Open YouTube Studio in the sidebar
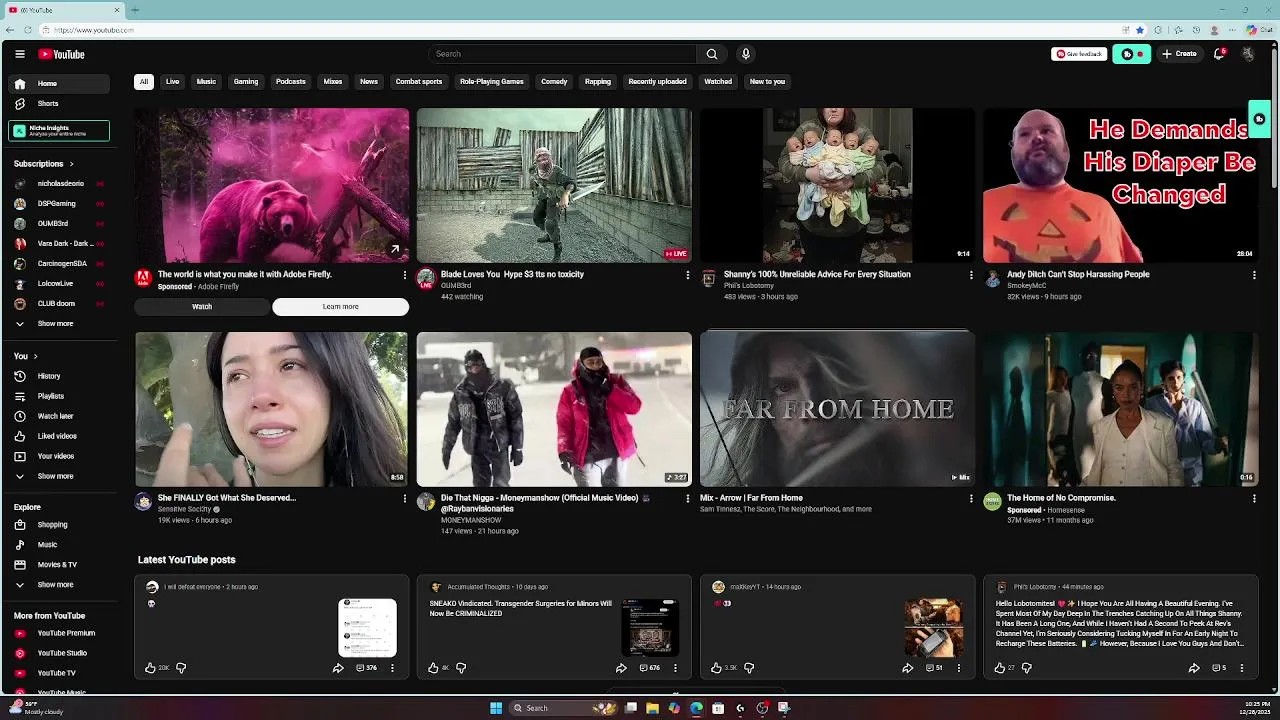The height and width of the screenshot is (720, 1280). [60, 653]
